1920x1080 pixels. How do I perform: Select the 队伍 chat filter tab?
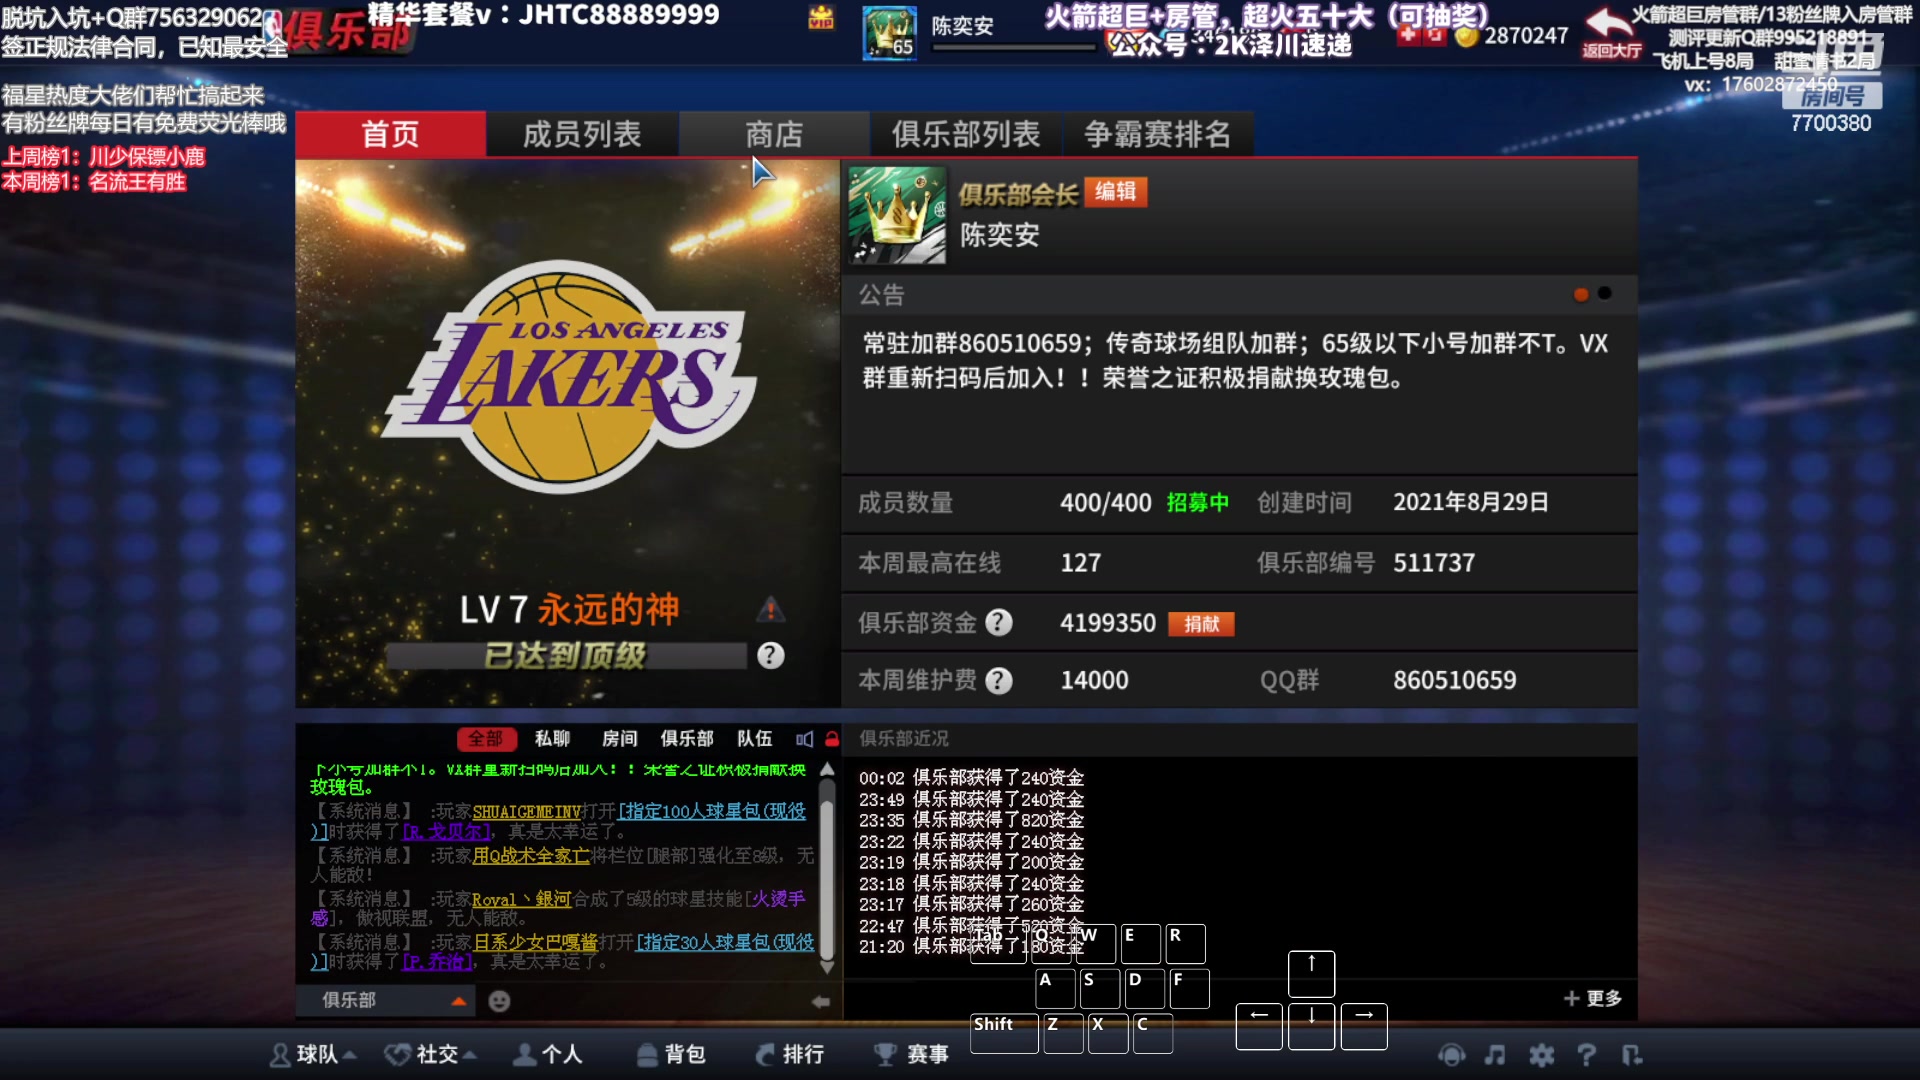click(755, 739)
